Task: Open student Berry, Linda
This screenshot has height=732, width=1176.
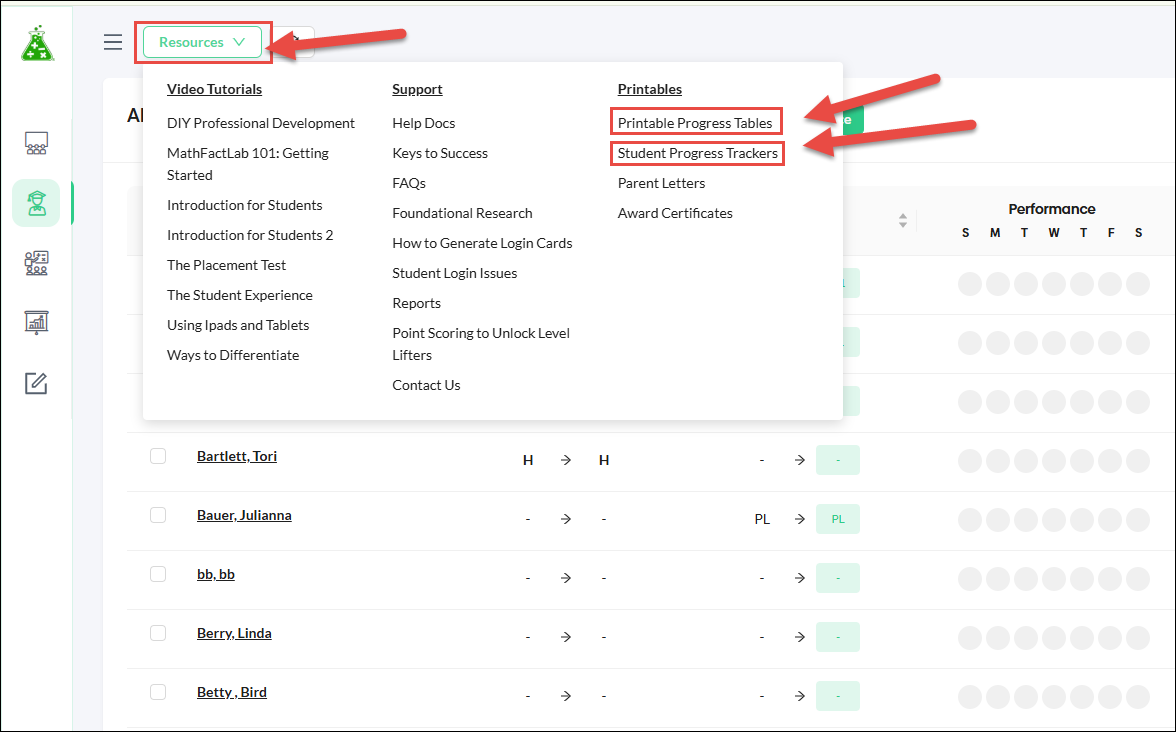Action: (x=234, y=633)
